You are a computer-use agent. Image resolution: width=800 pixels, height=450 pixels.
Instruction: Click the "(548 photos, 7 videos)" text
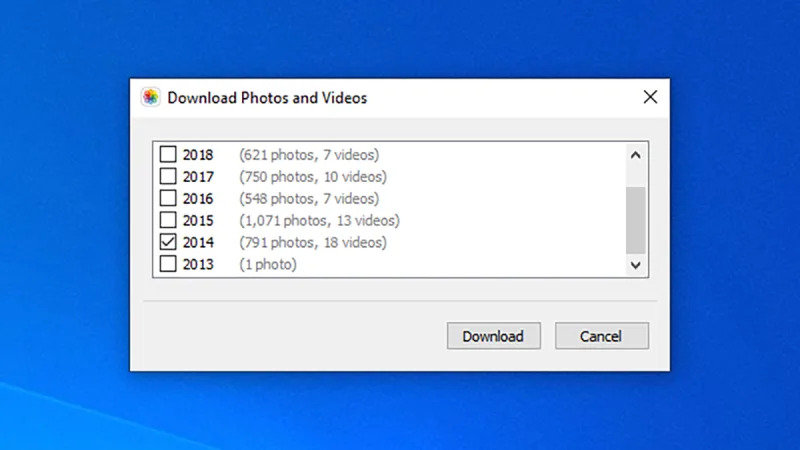[309, 198]
